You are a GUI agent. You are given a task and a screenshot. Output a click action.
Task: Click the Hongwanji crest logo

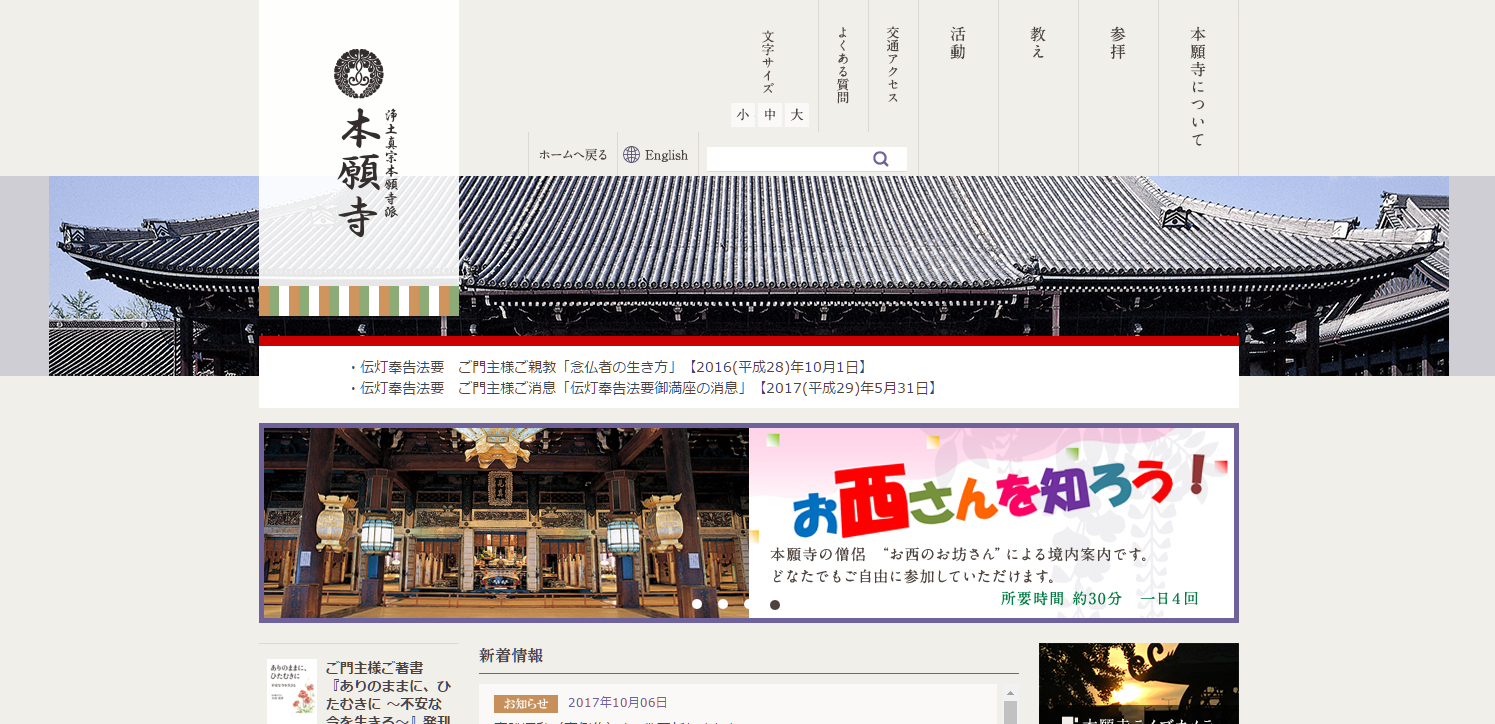click(x=358, y=74)
